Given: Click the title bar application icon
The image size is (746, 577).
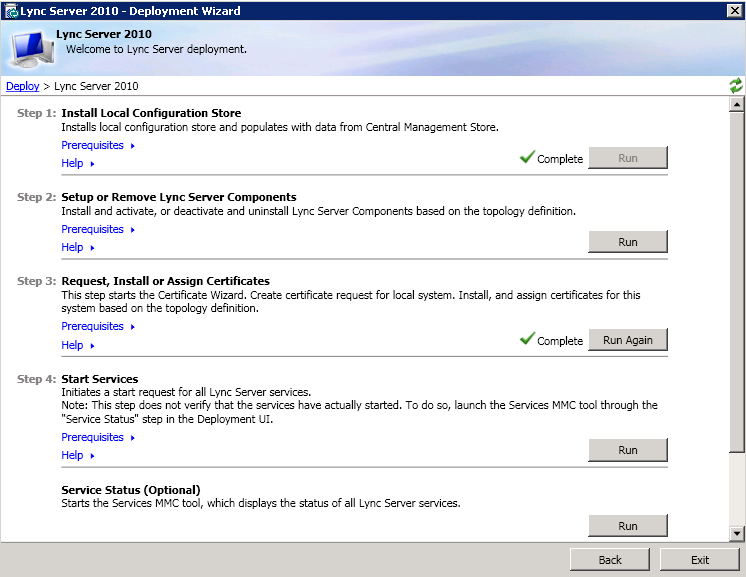Looking at the screenshot, I should click(9, 10).
